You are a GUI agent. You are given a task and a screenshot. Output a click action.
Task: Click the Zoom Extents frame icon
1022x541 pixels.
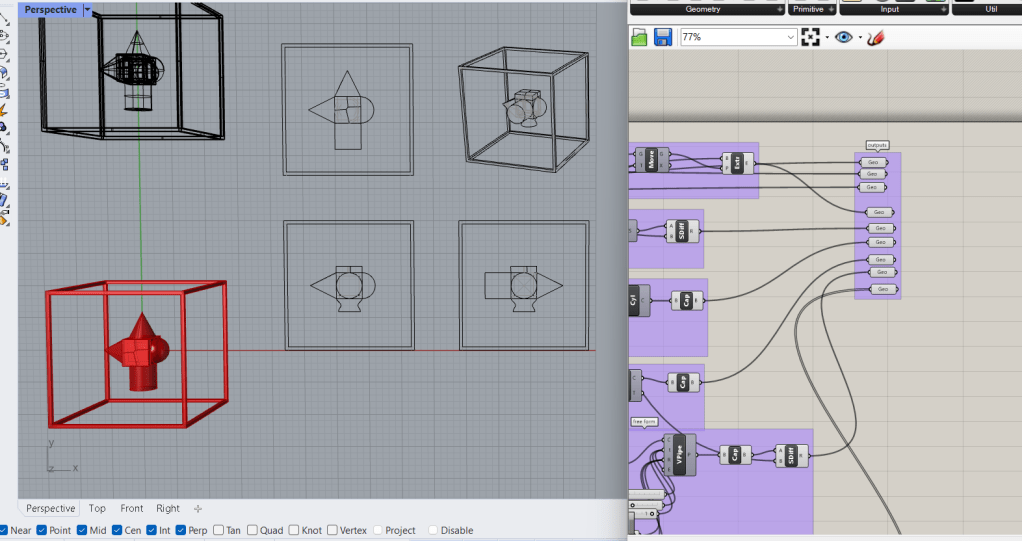[x=810, y=37]
